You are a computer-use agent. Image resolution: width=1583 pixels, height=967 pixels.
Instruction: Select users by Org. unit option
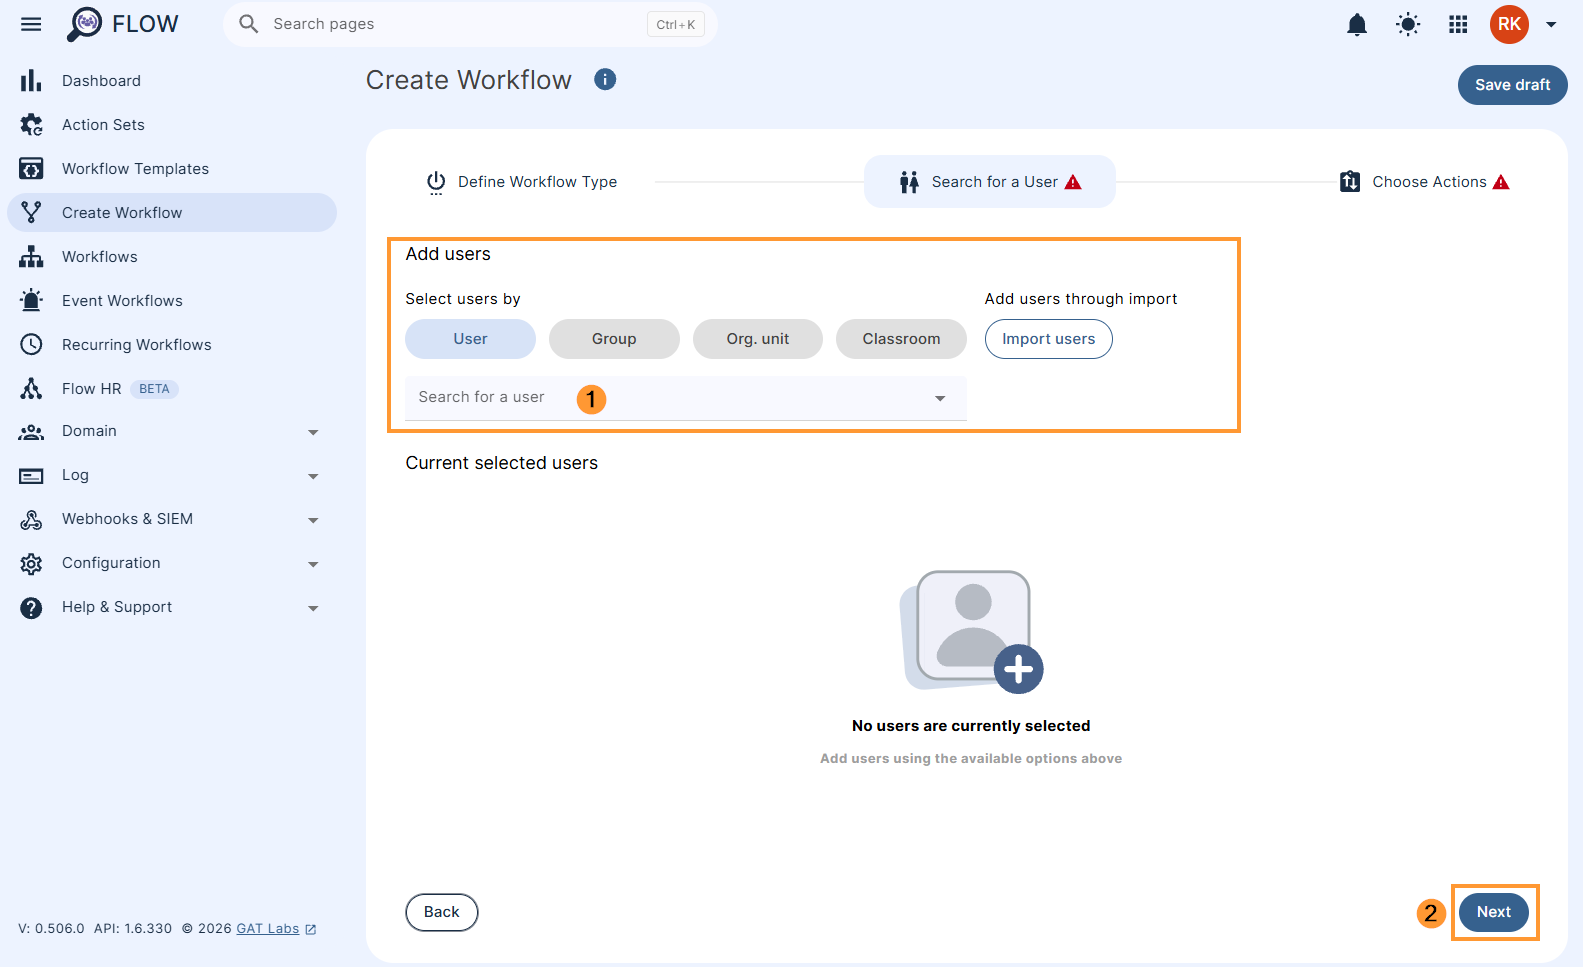(758, 339)
